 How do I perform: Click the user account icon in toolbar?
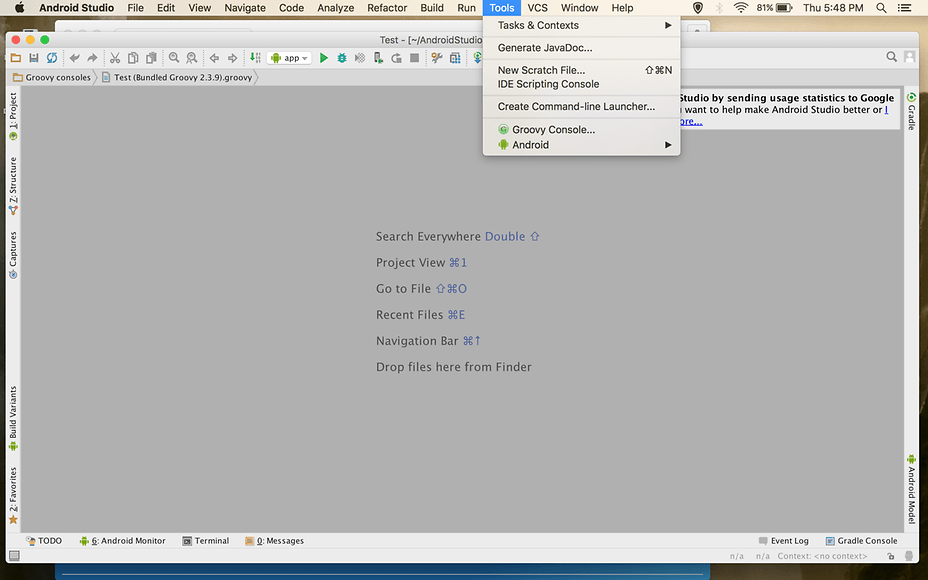point(910,57)
